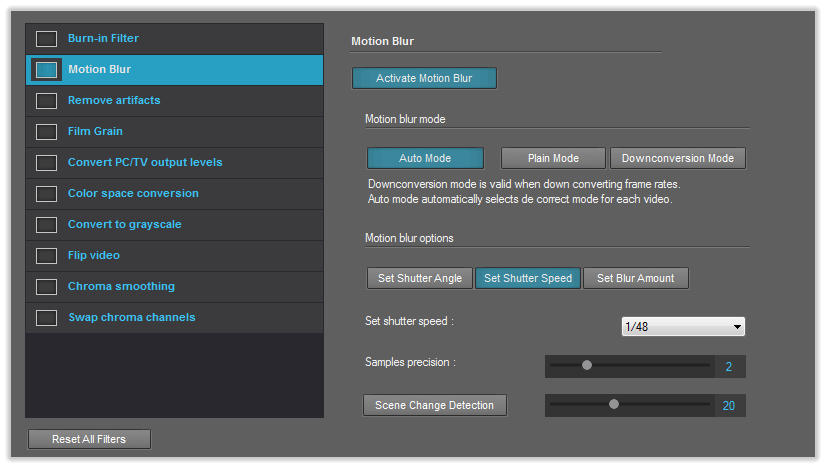Image resolution: width=826 pixels, height=468 pixels.
Task: Click the Samples precision slider handle
Action: pyautogui.click(x=587, y=365)
